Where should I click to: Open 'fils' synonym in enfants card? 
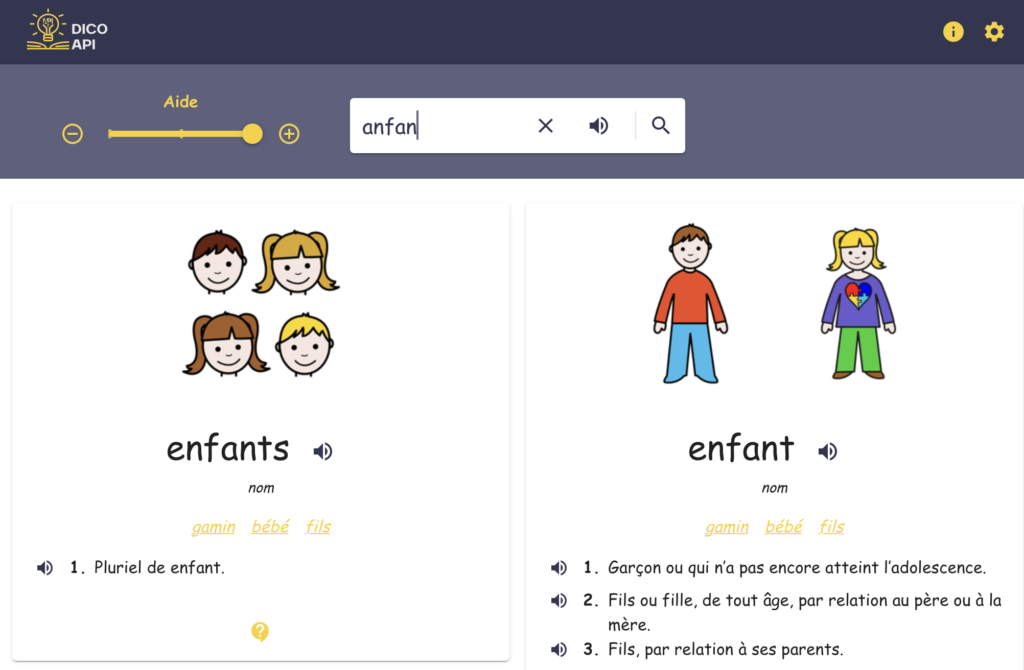click(x=317, y=526)
